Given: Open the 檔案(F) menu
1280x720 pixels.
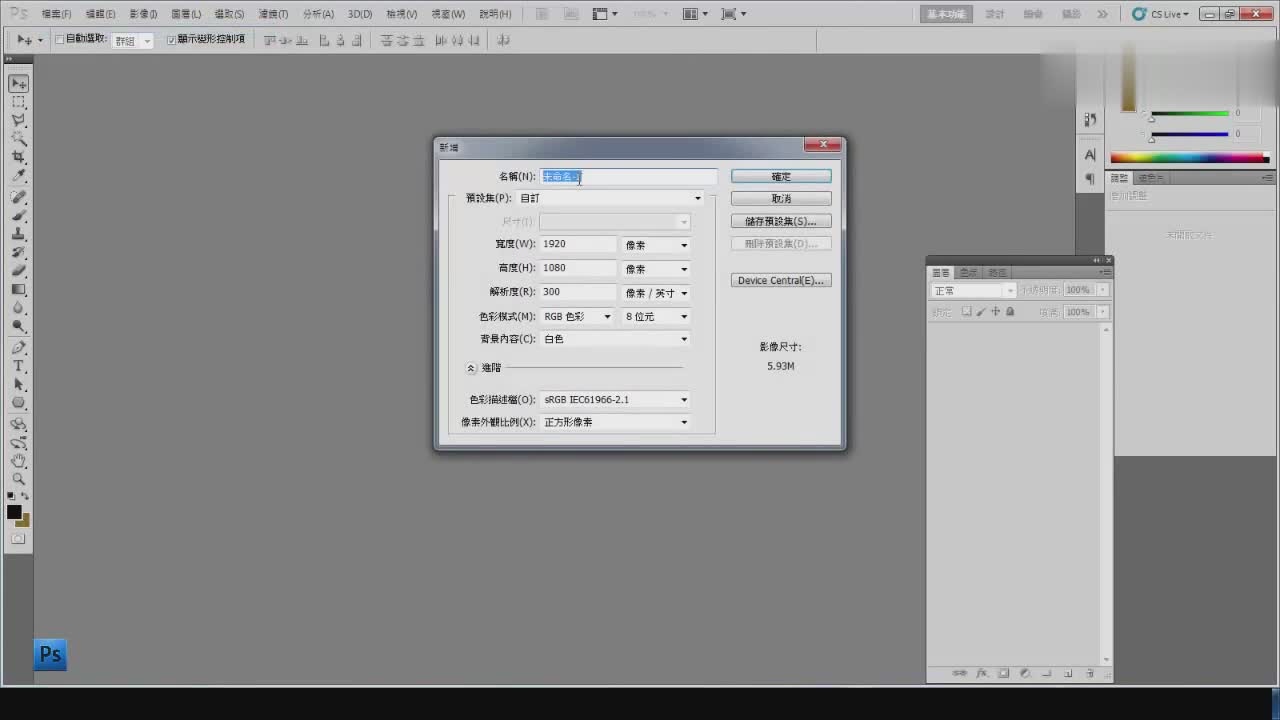Looking at the screenshot, I should 56,14.
